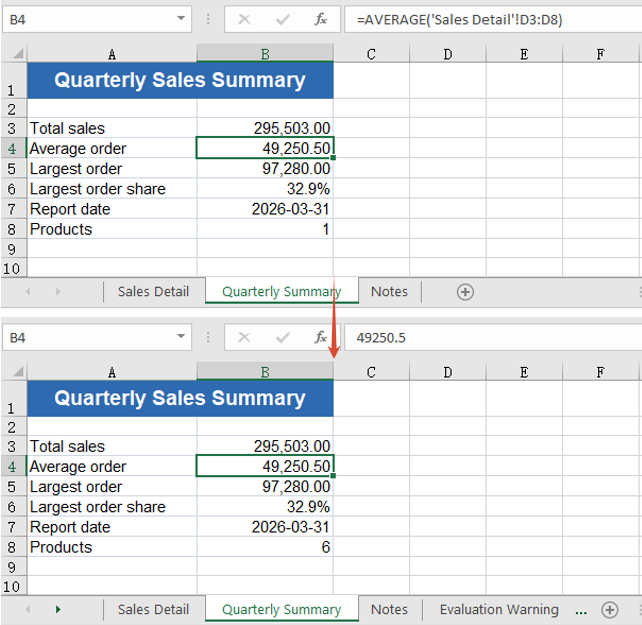Click Products value 6 in bottom sheet

265,547
